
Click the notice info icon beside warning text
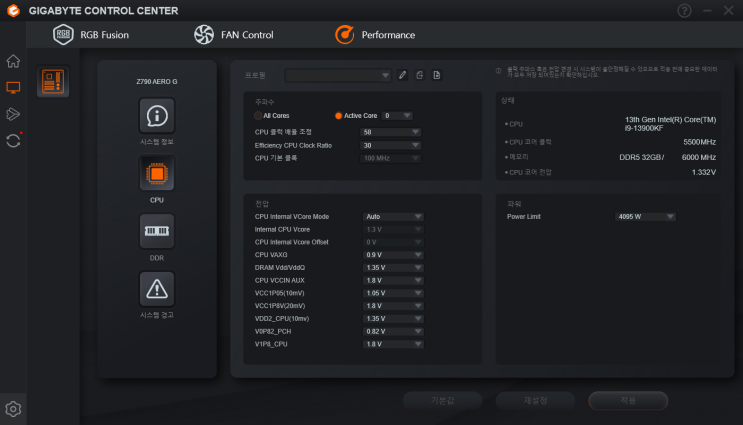pos(498,71)
